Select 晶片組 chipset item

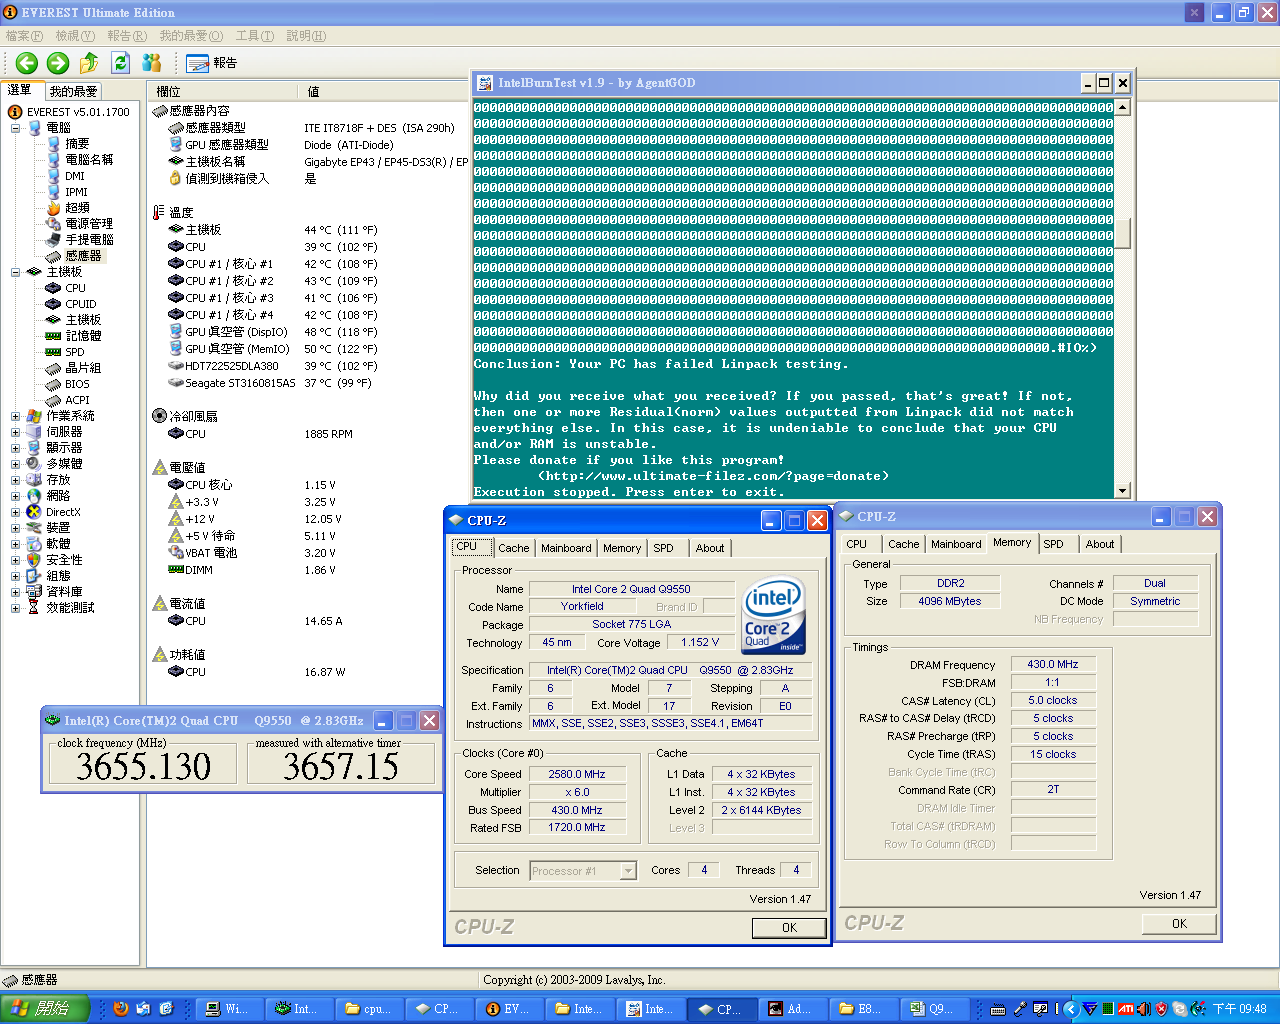[x=83, y=368]
